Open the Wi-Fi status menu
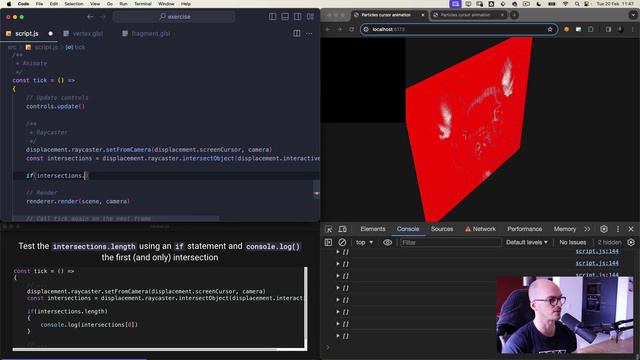The width and height of the screenshot is (640, 360). click(x=565, y=4)
